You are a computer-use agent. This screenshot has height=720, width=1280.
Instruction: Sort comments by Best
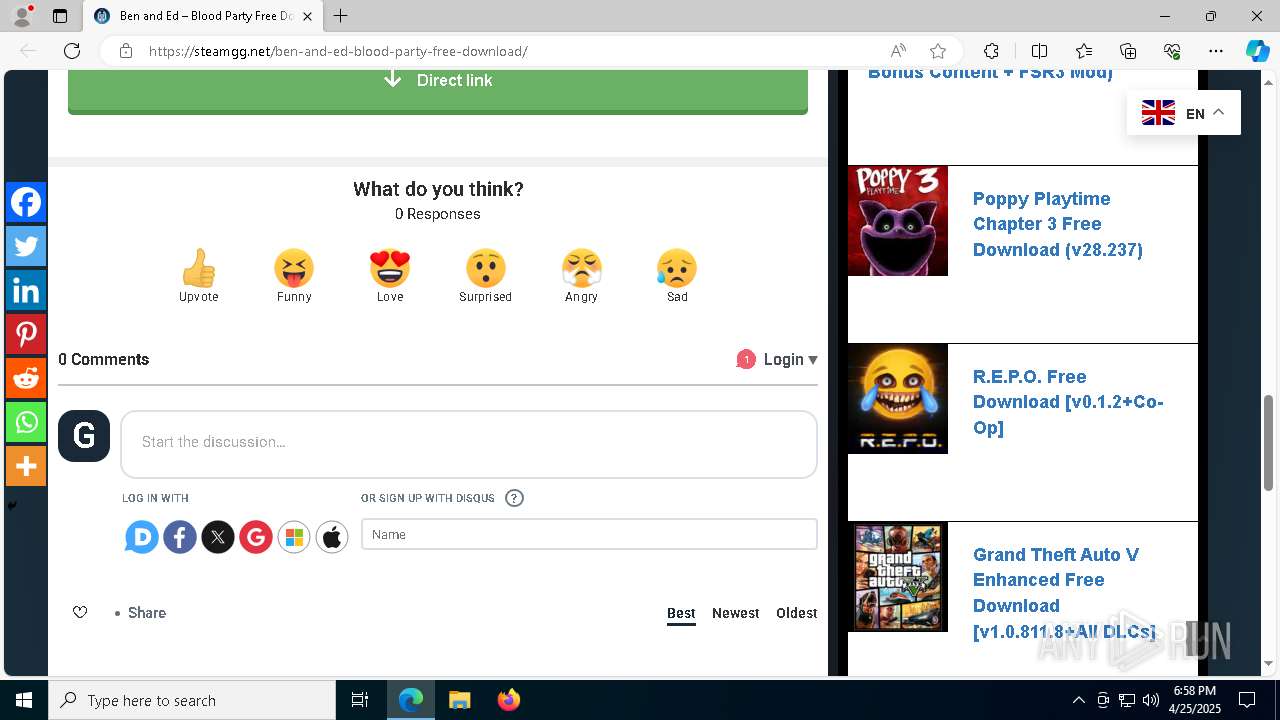[681, 613]
